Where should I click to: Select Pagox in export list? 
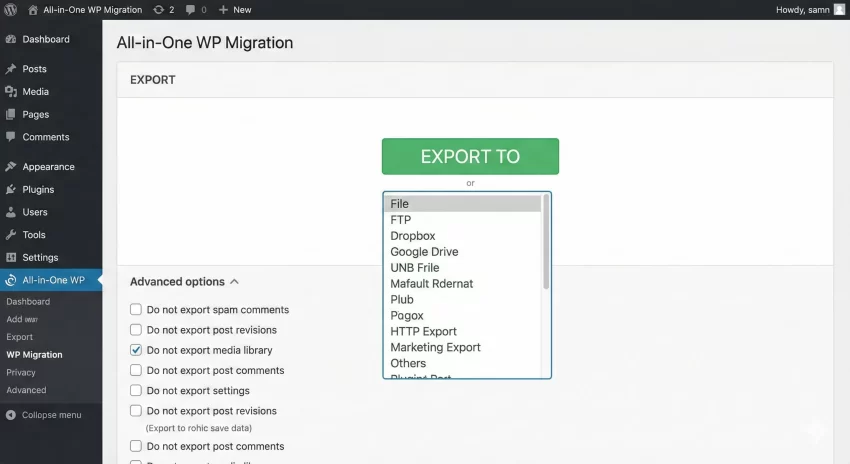[x=462, y=315]
